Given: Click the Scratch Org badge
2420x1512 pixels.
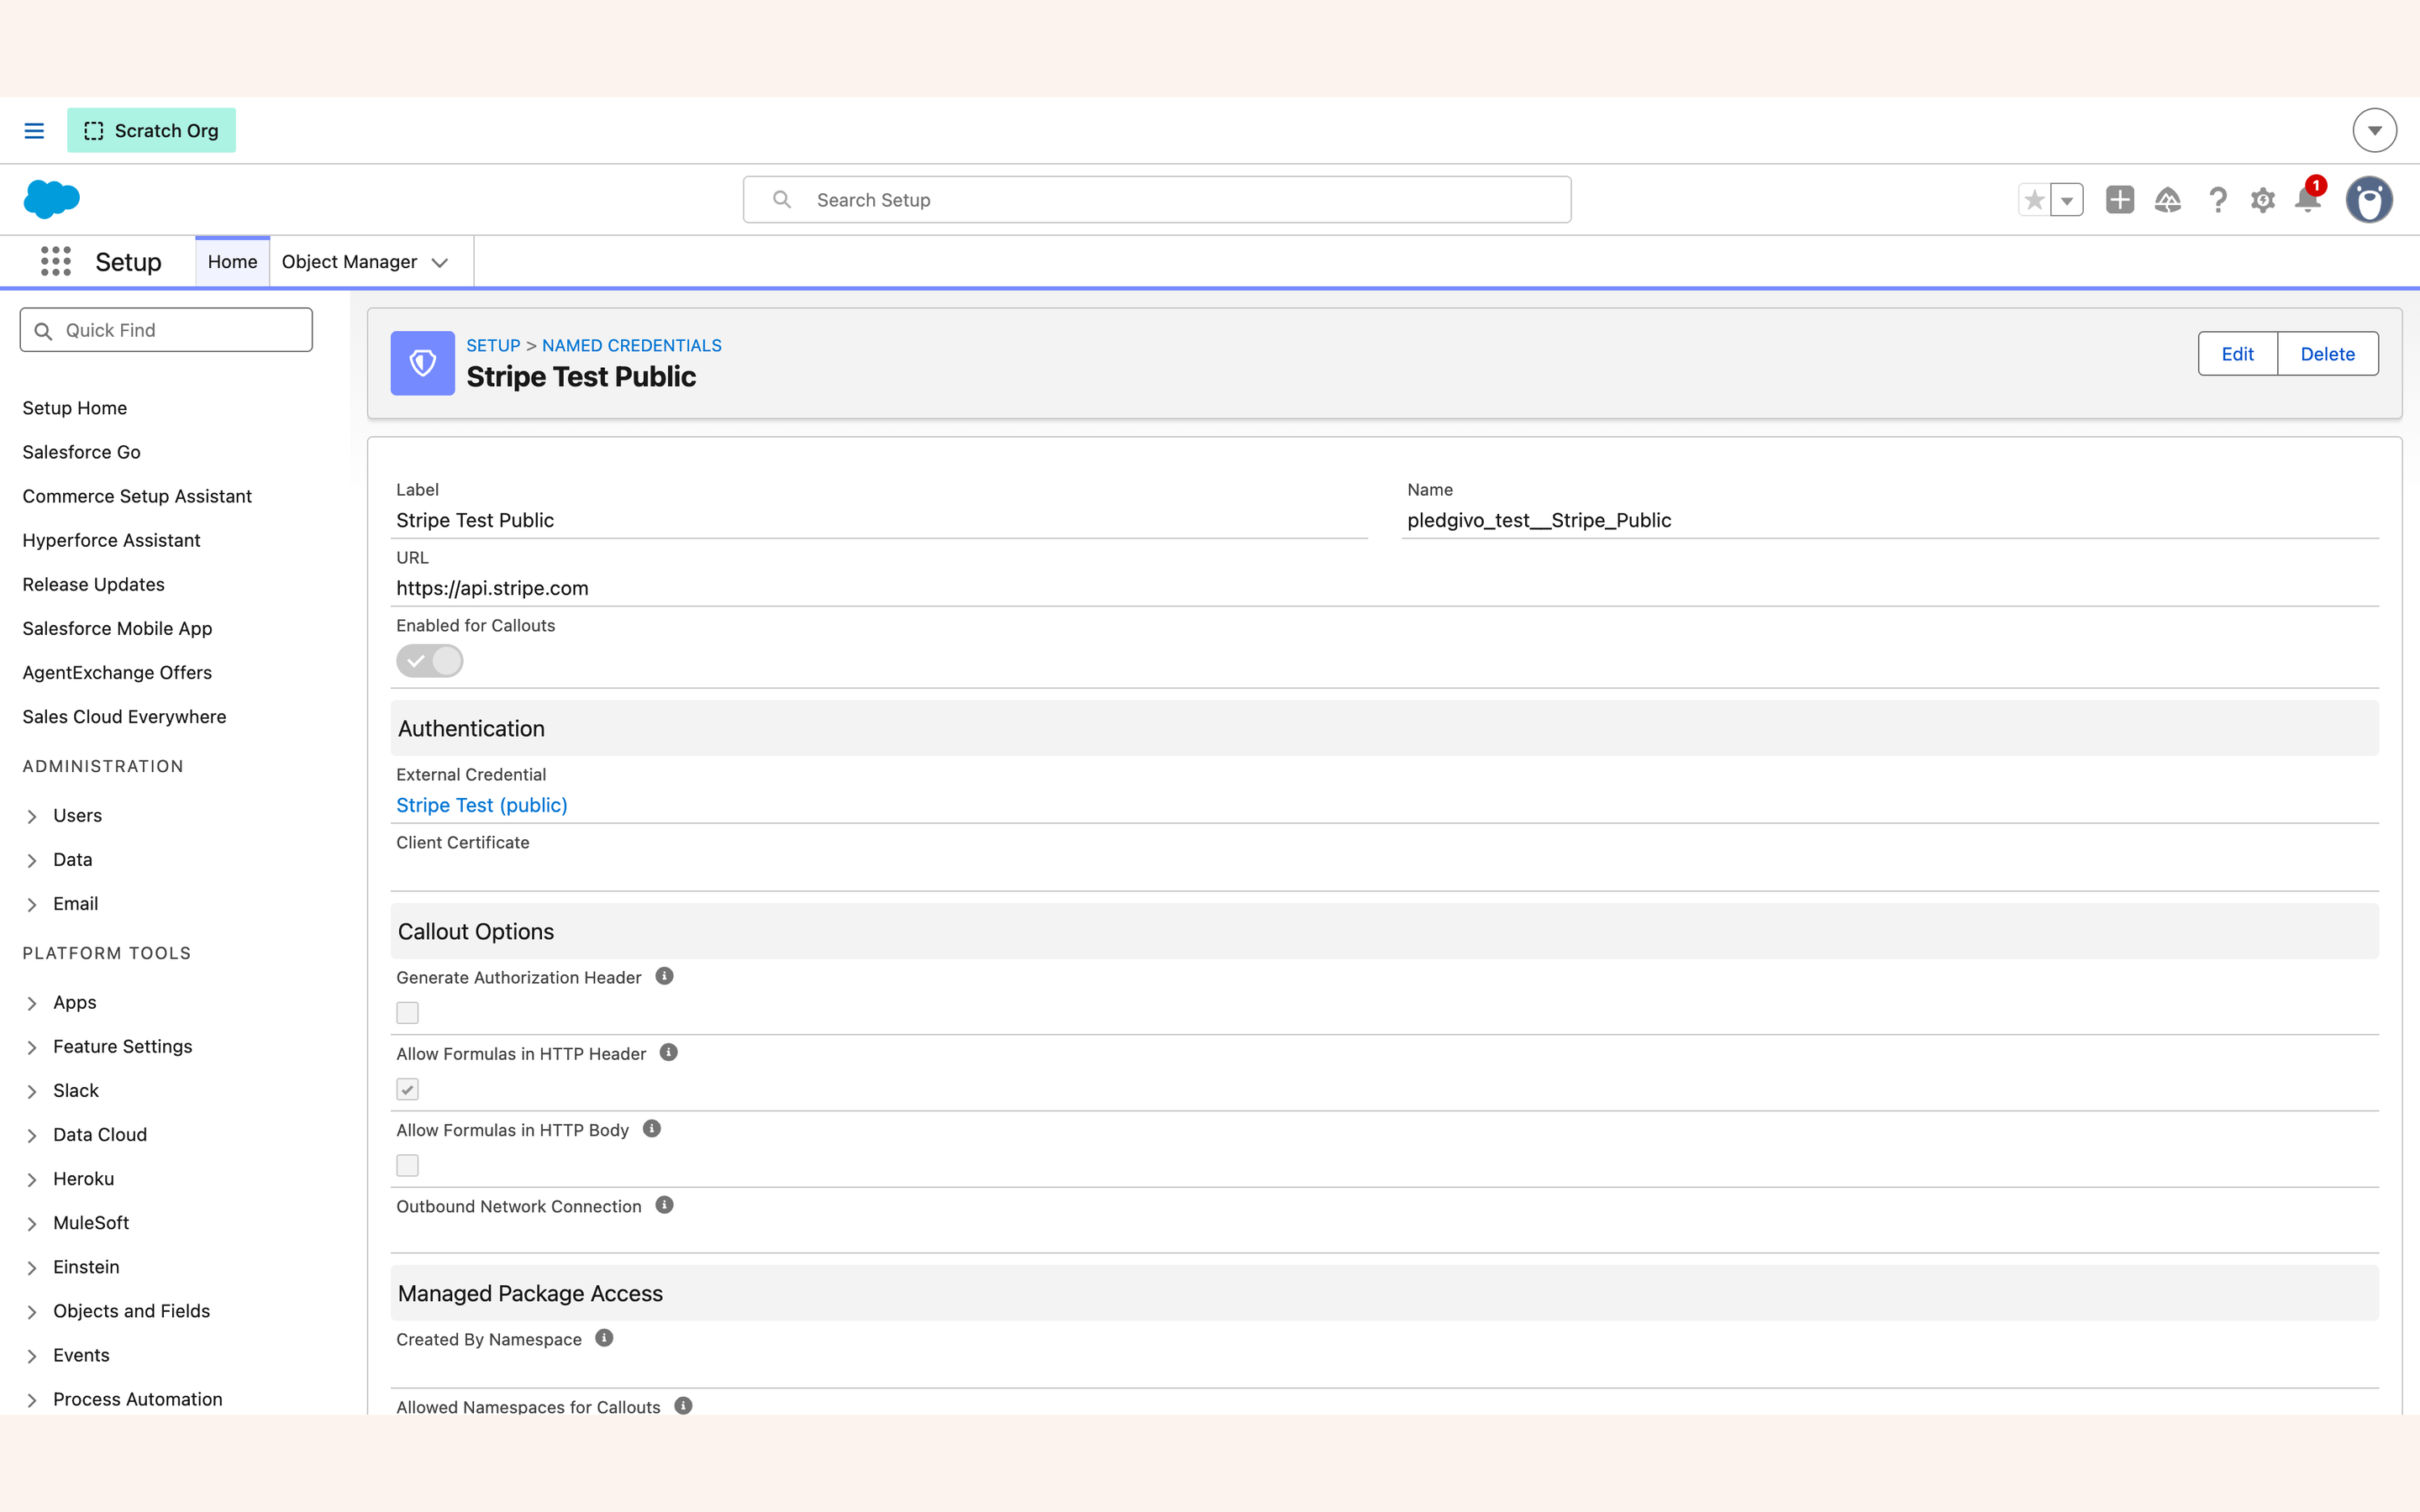Looking at the screenshot, I should coord(151,131).
